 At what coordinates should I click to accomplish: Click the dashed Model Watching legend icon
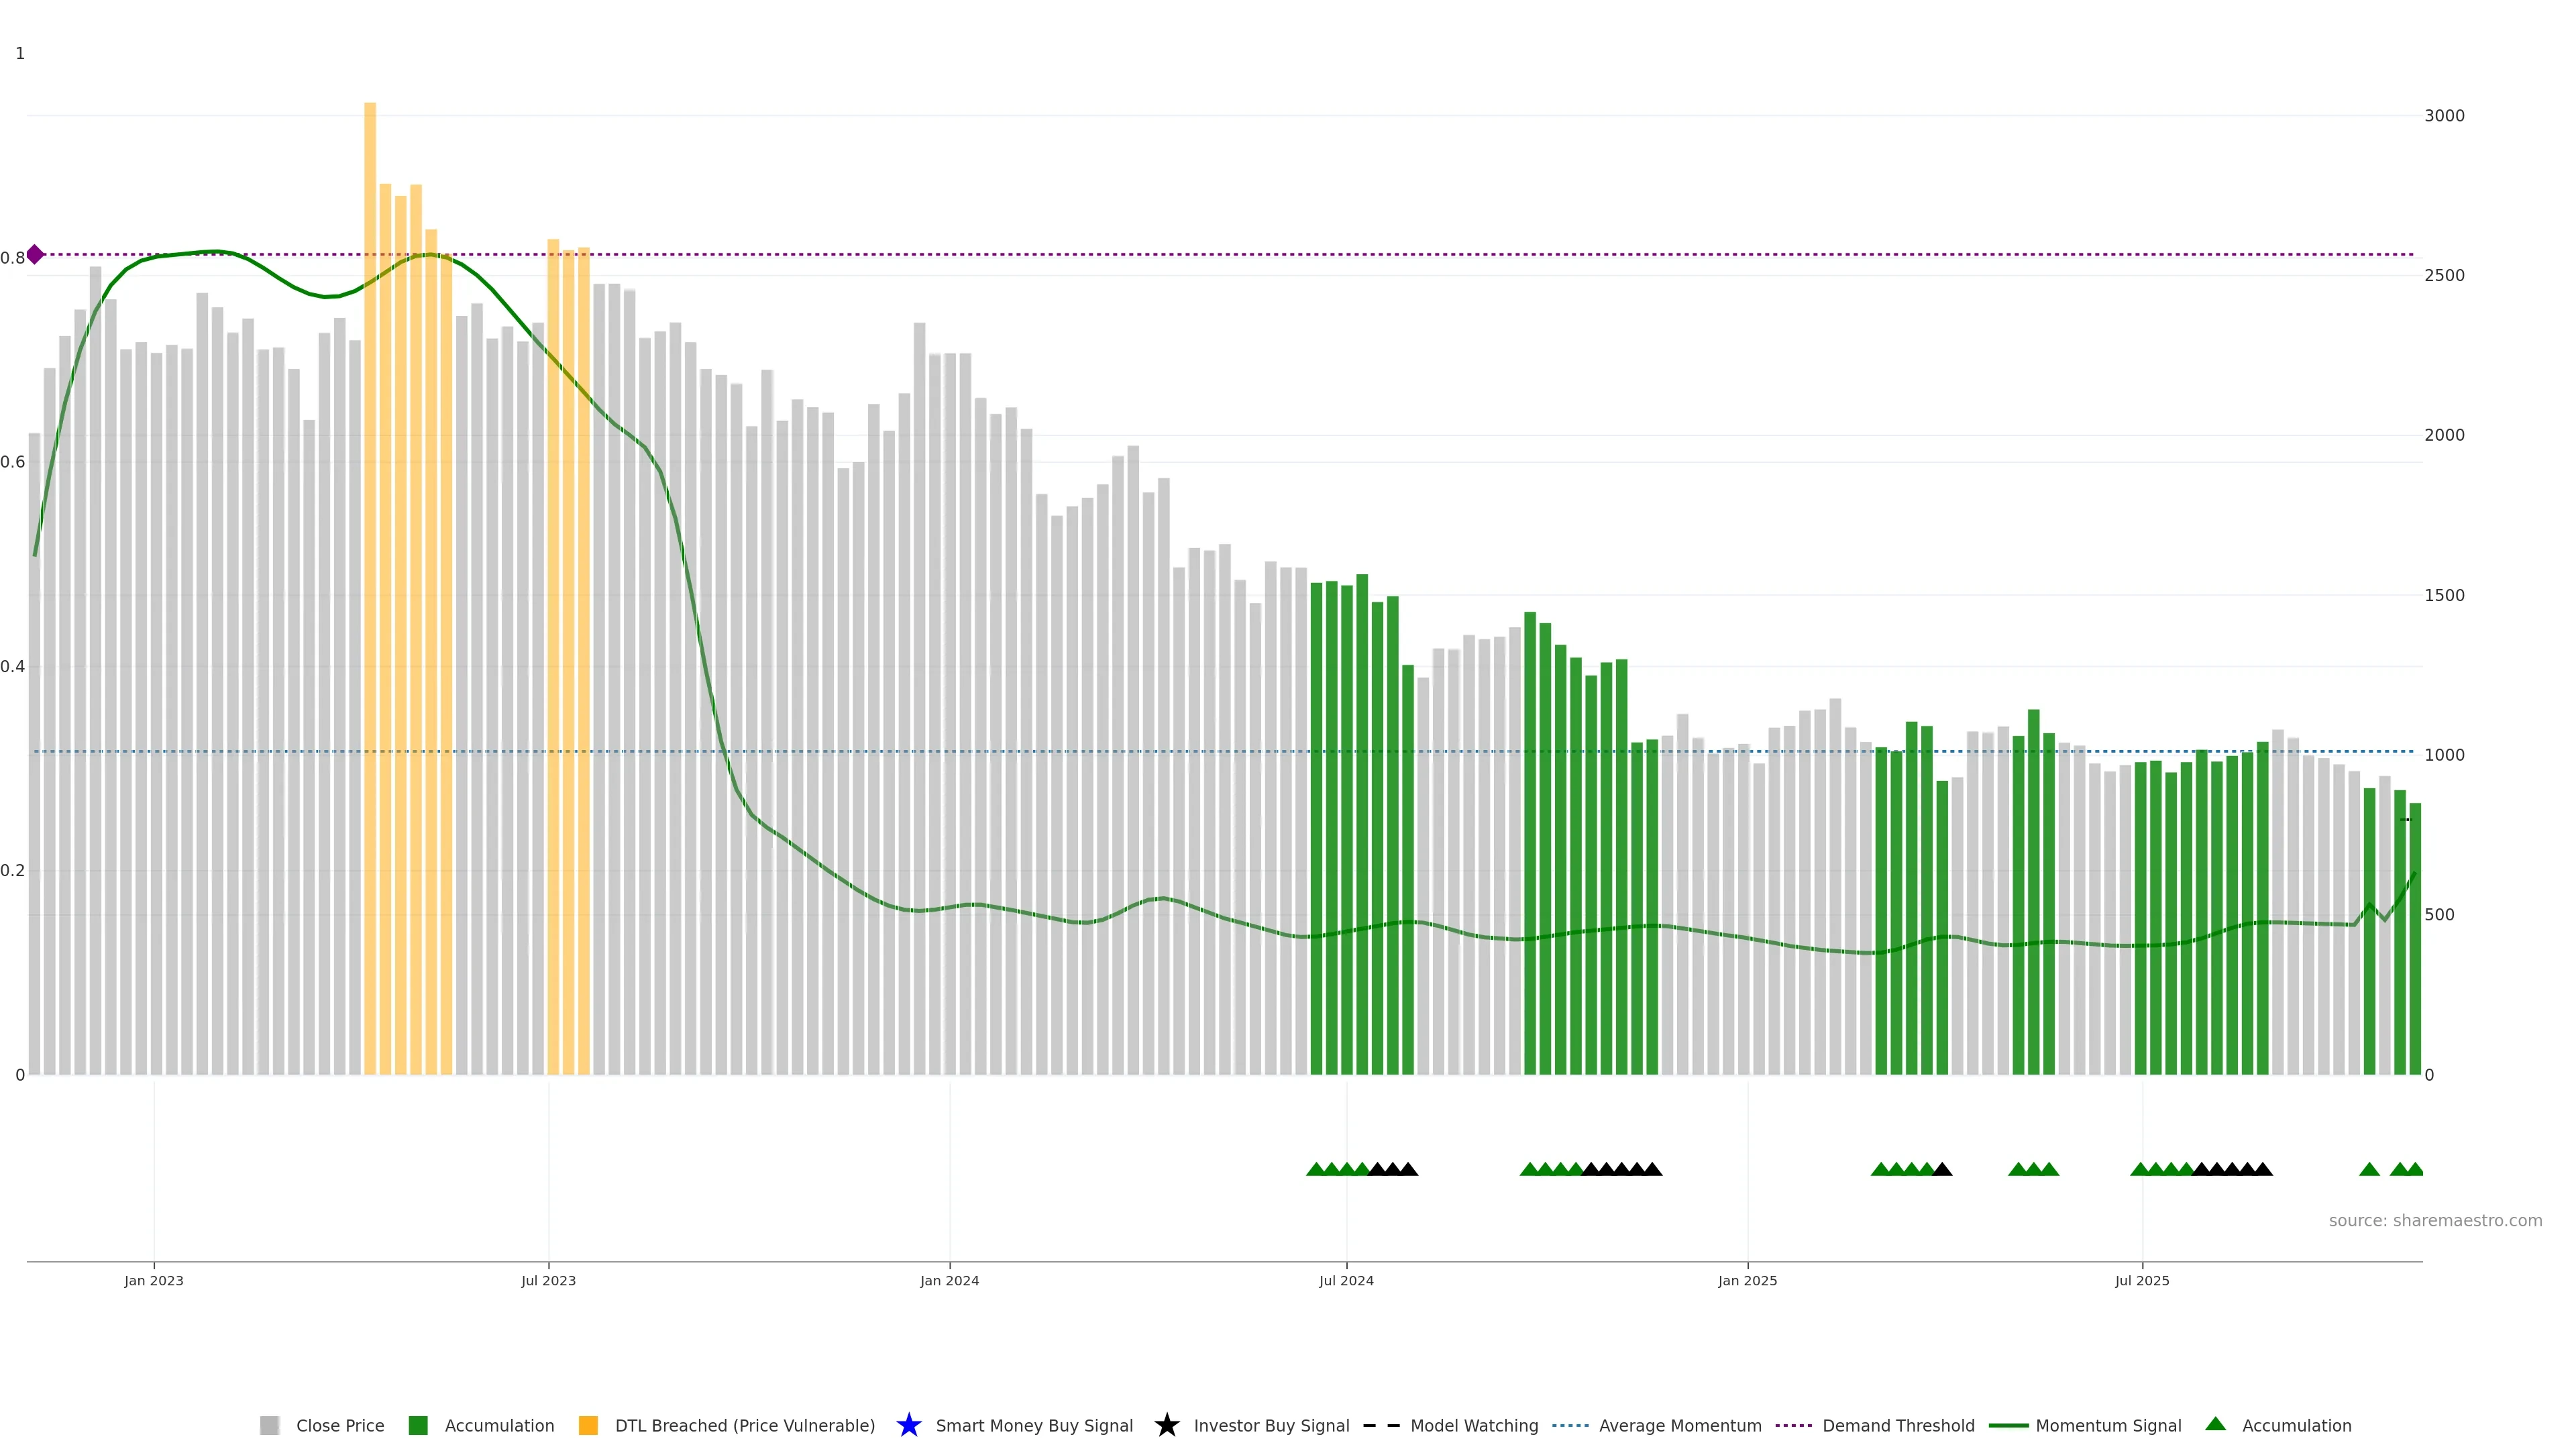[x=1381, y=1426]
